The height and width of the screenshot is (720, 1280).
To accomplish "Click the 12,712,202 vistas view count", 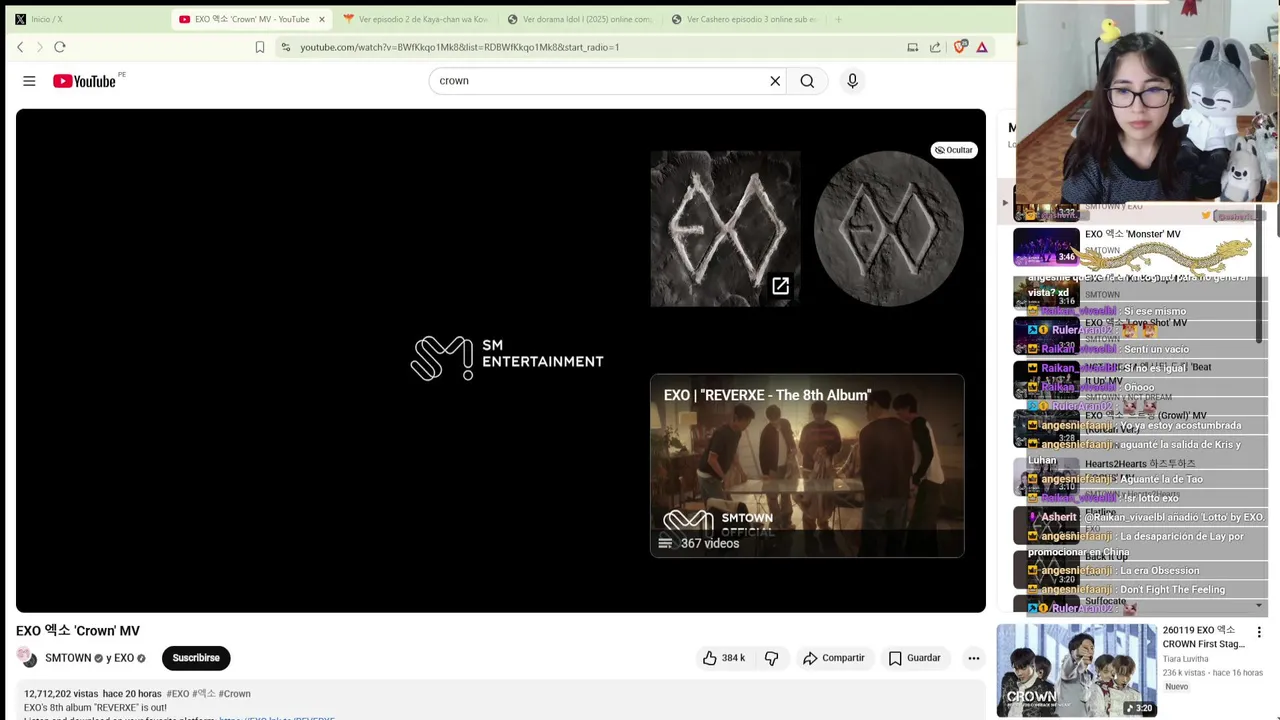I will pos(61,694).
